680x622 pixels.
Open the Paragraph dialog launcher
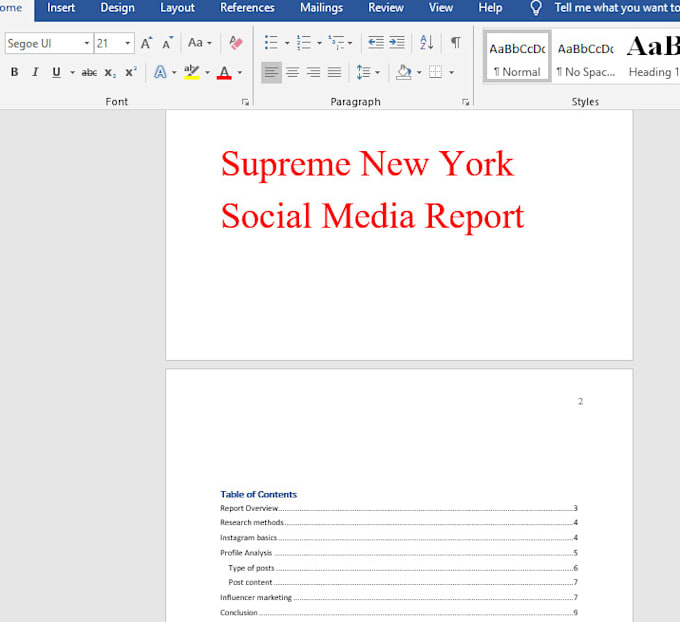(x=465, y=102)
